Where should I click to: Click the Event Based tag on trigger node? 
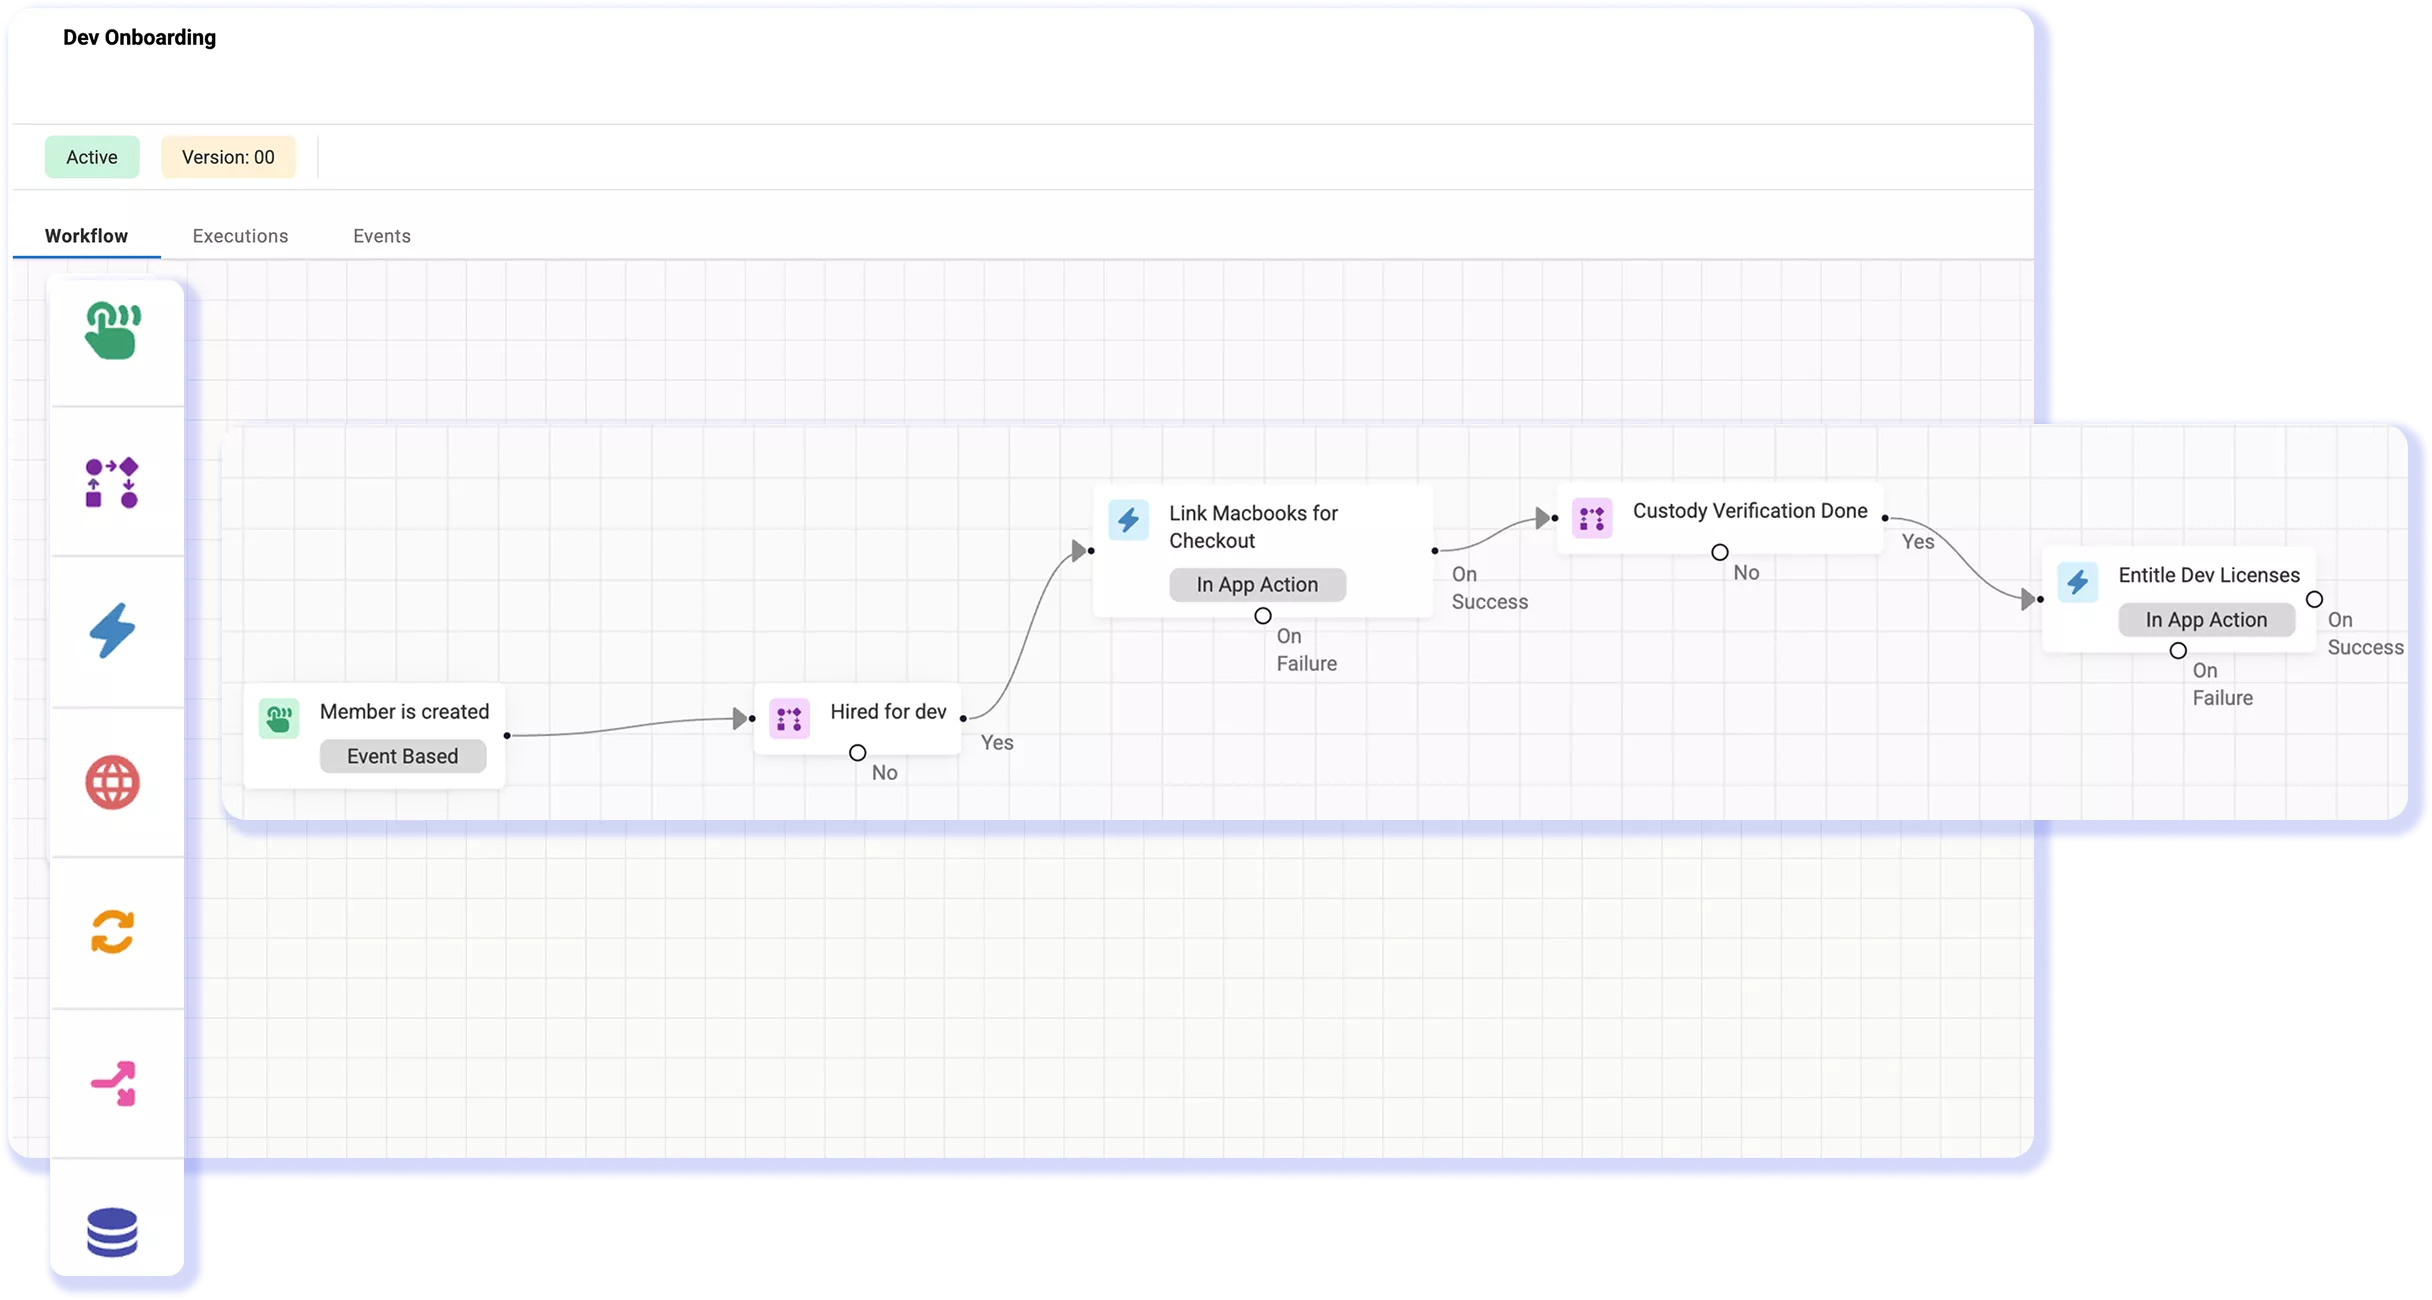(403, 756)
